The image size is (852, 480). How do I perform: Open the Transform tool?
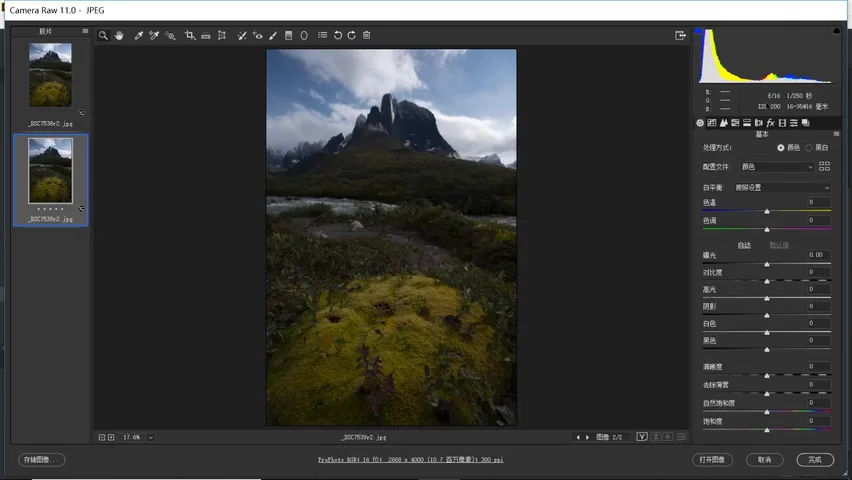tap(222, 35)
